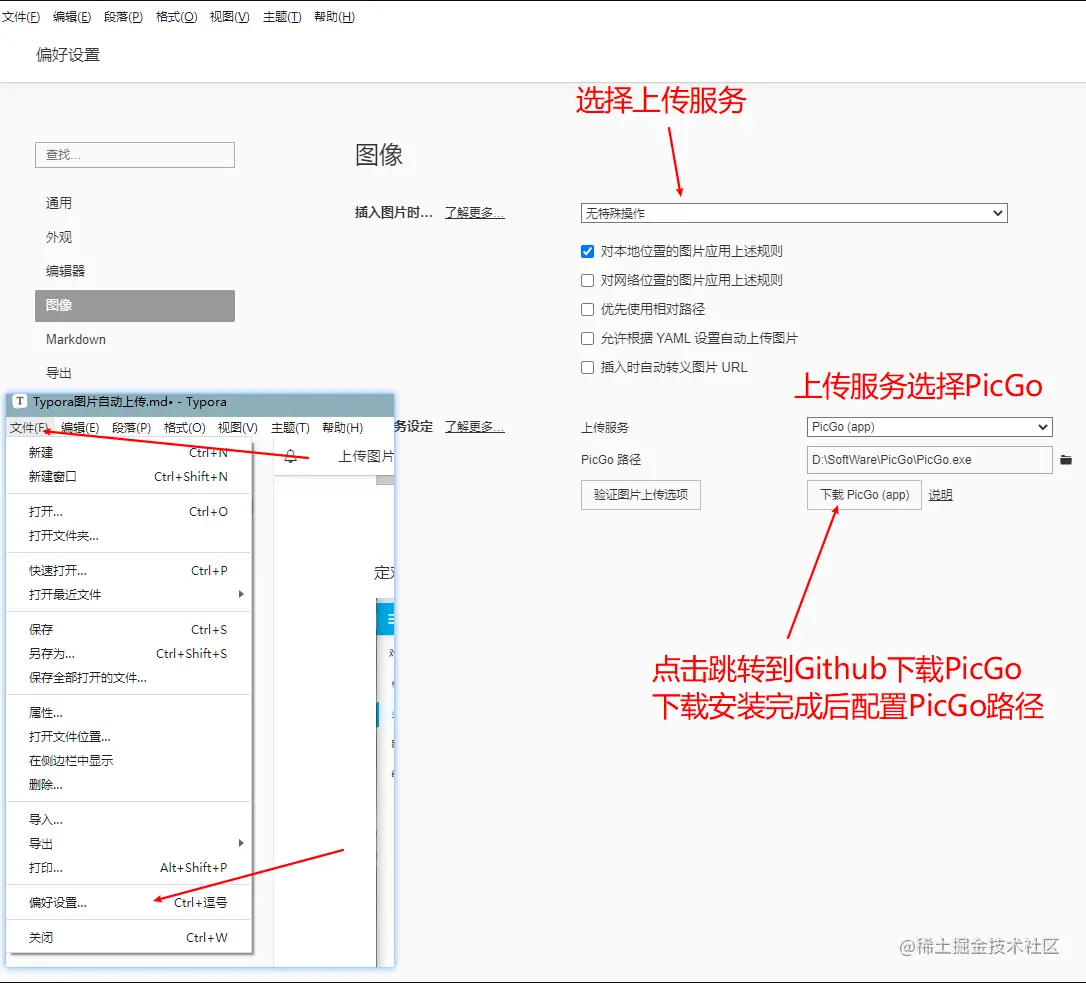Click the 查找 search field in preferences

point(134,155)
